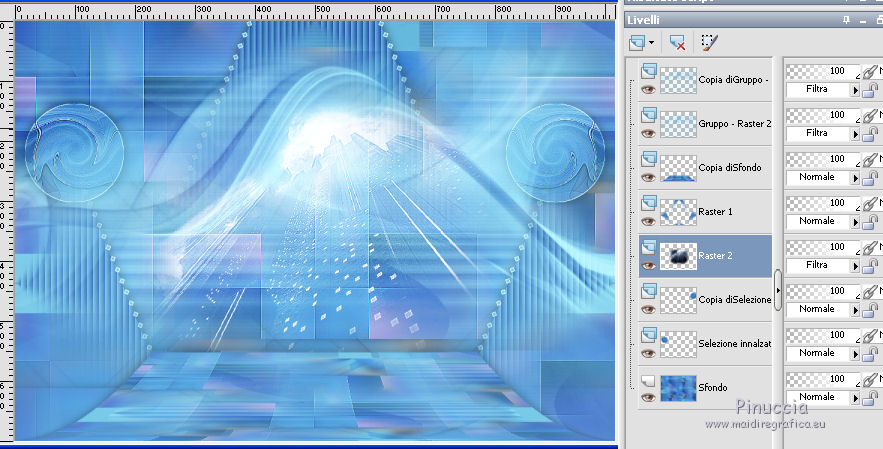Click layer link chain icon for Copia diSfondo

coord(871,159)
